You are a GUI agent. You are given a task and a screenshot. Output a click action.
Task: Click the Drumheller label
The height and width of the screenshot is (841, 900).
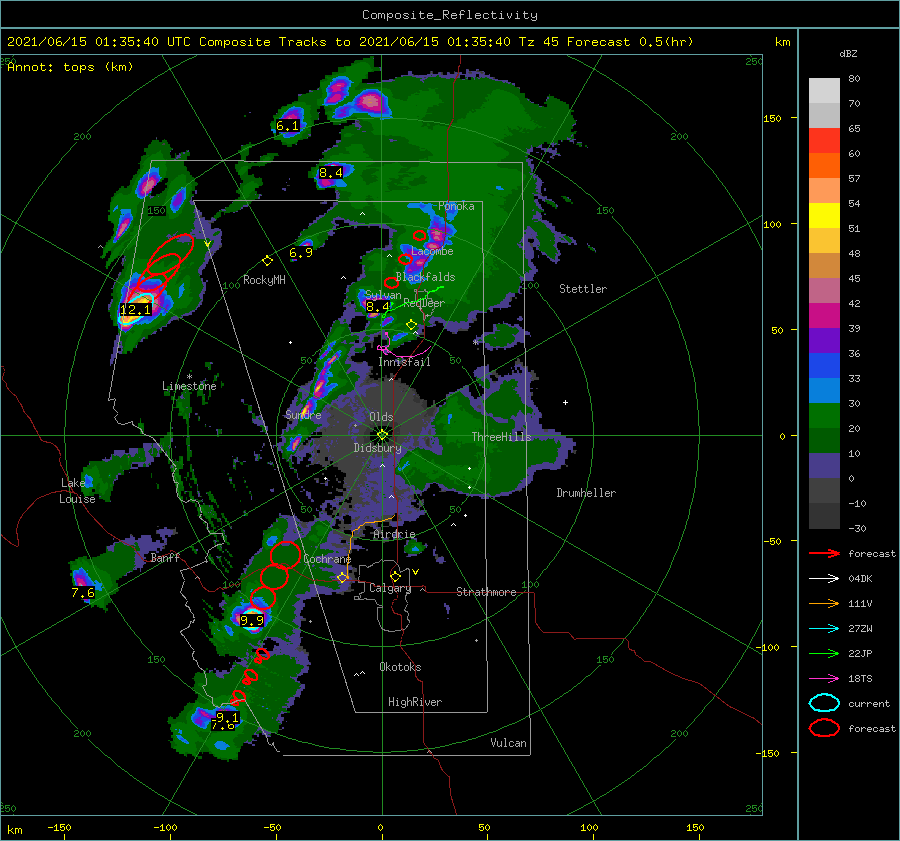(586, 493)
